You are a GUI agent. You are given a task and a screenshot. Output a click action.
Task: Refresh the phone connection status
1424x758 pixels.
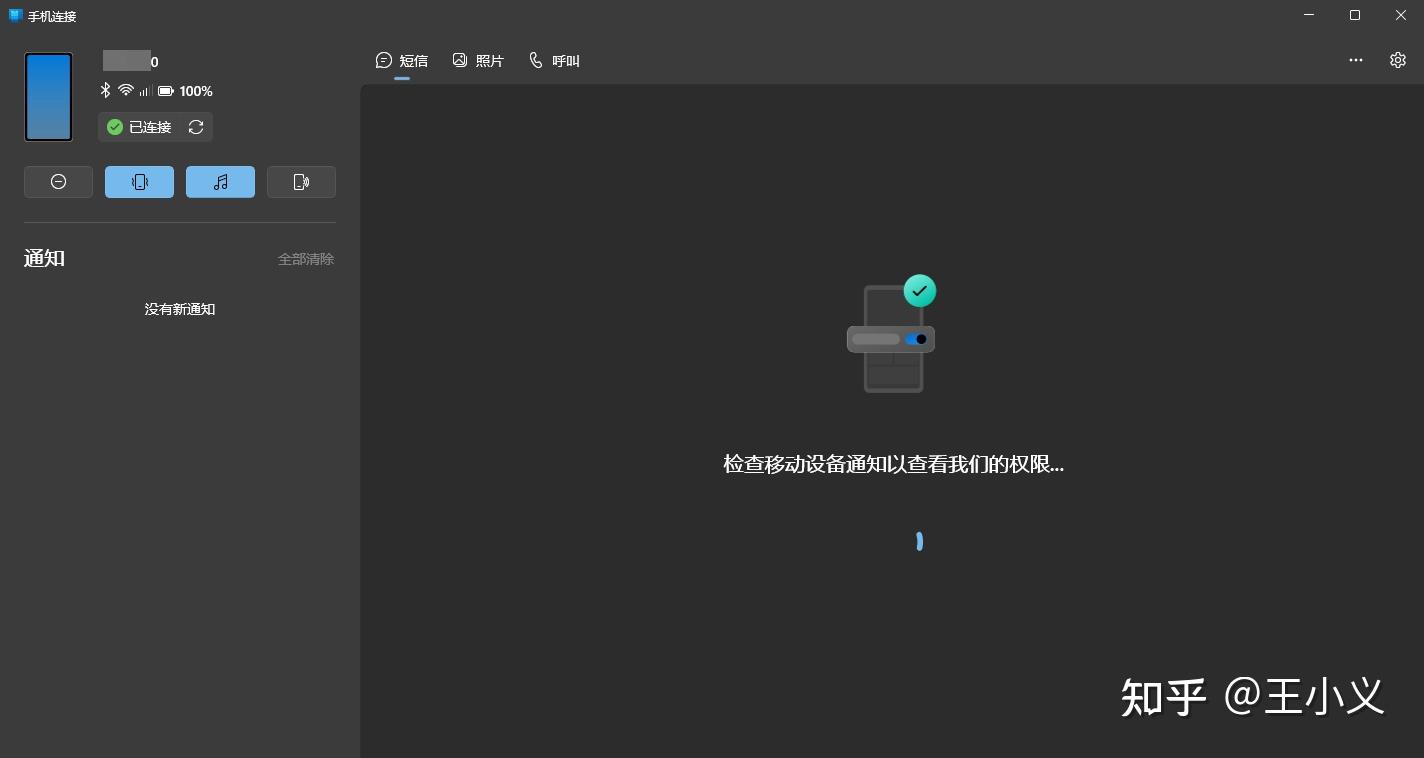196,127
